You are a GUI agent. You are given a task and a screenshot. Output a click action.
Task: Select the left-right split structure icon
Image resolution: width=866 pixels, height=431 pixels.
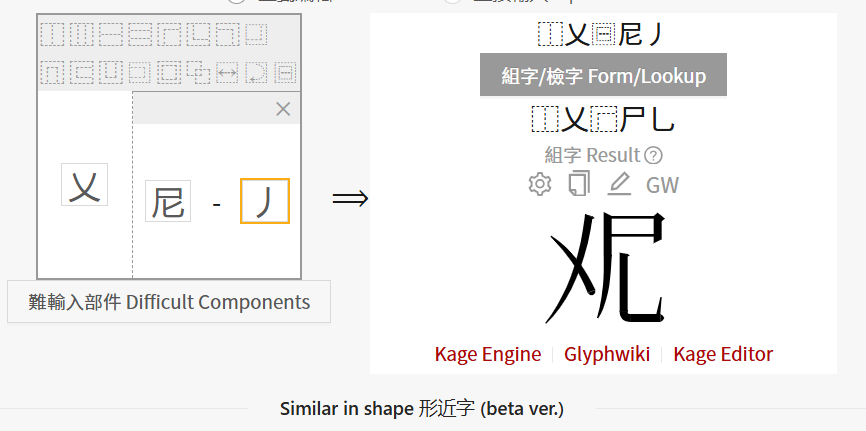tap(52, 35)
